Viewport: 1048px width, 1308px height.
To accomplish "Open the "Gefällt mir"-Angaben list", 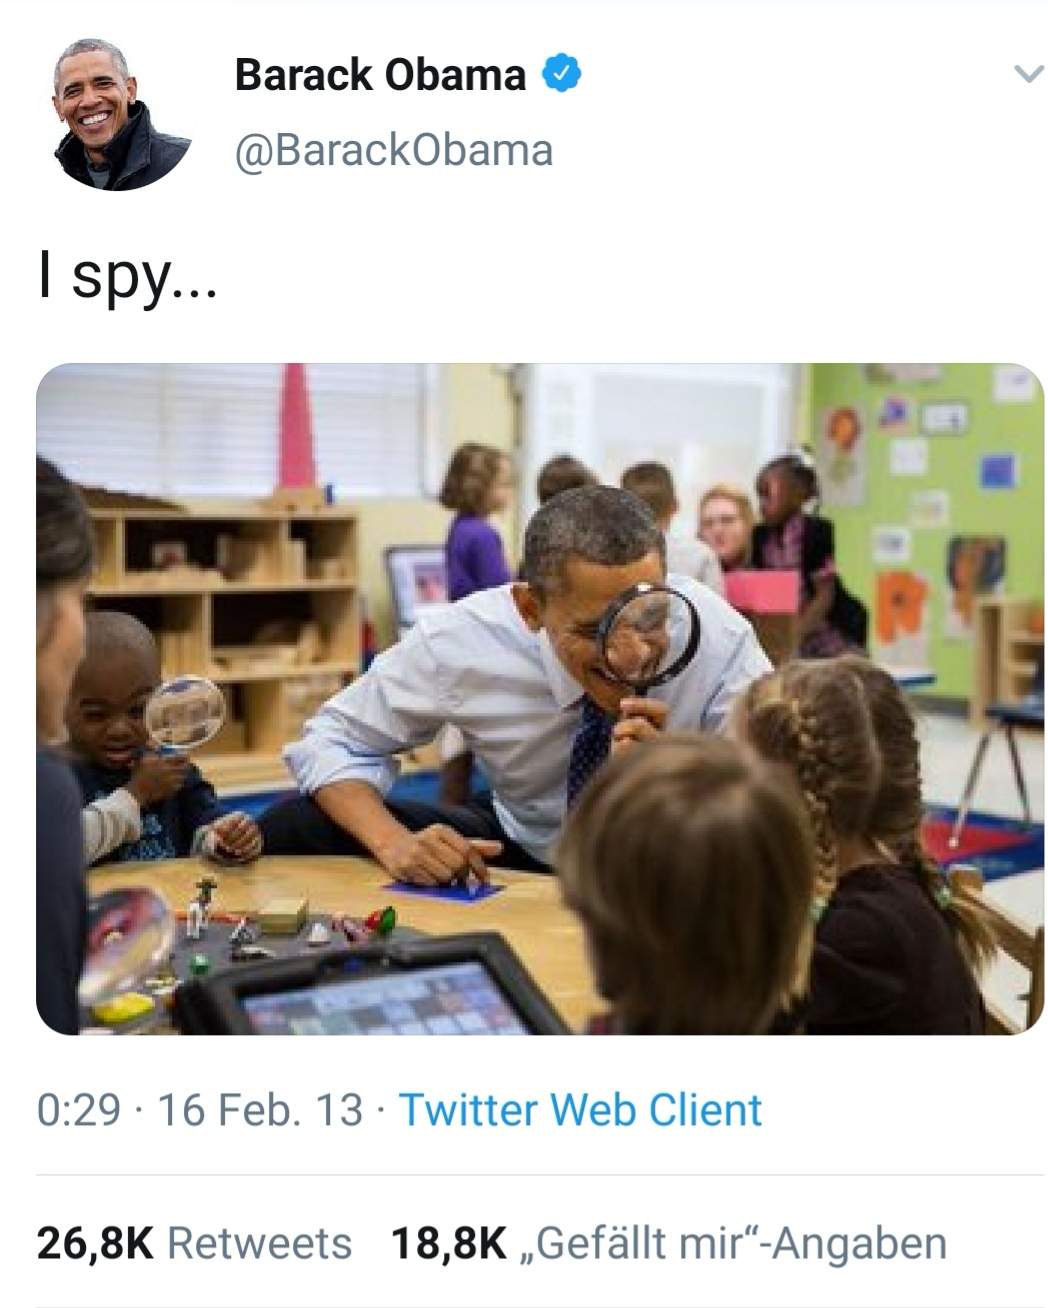I will point(732,1243).
